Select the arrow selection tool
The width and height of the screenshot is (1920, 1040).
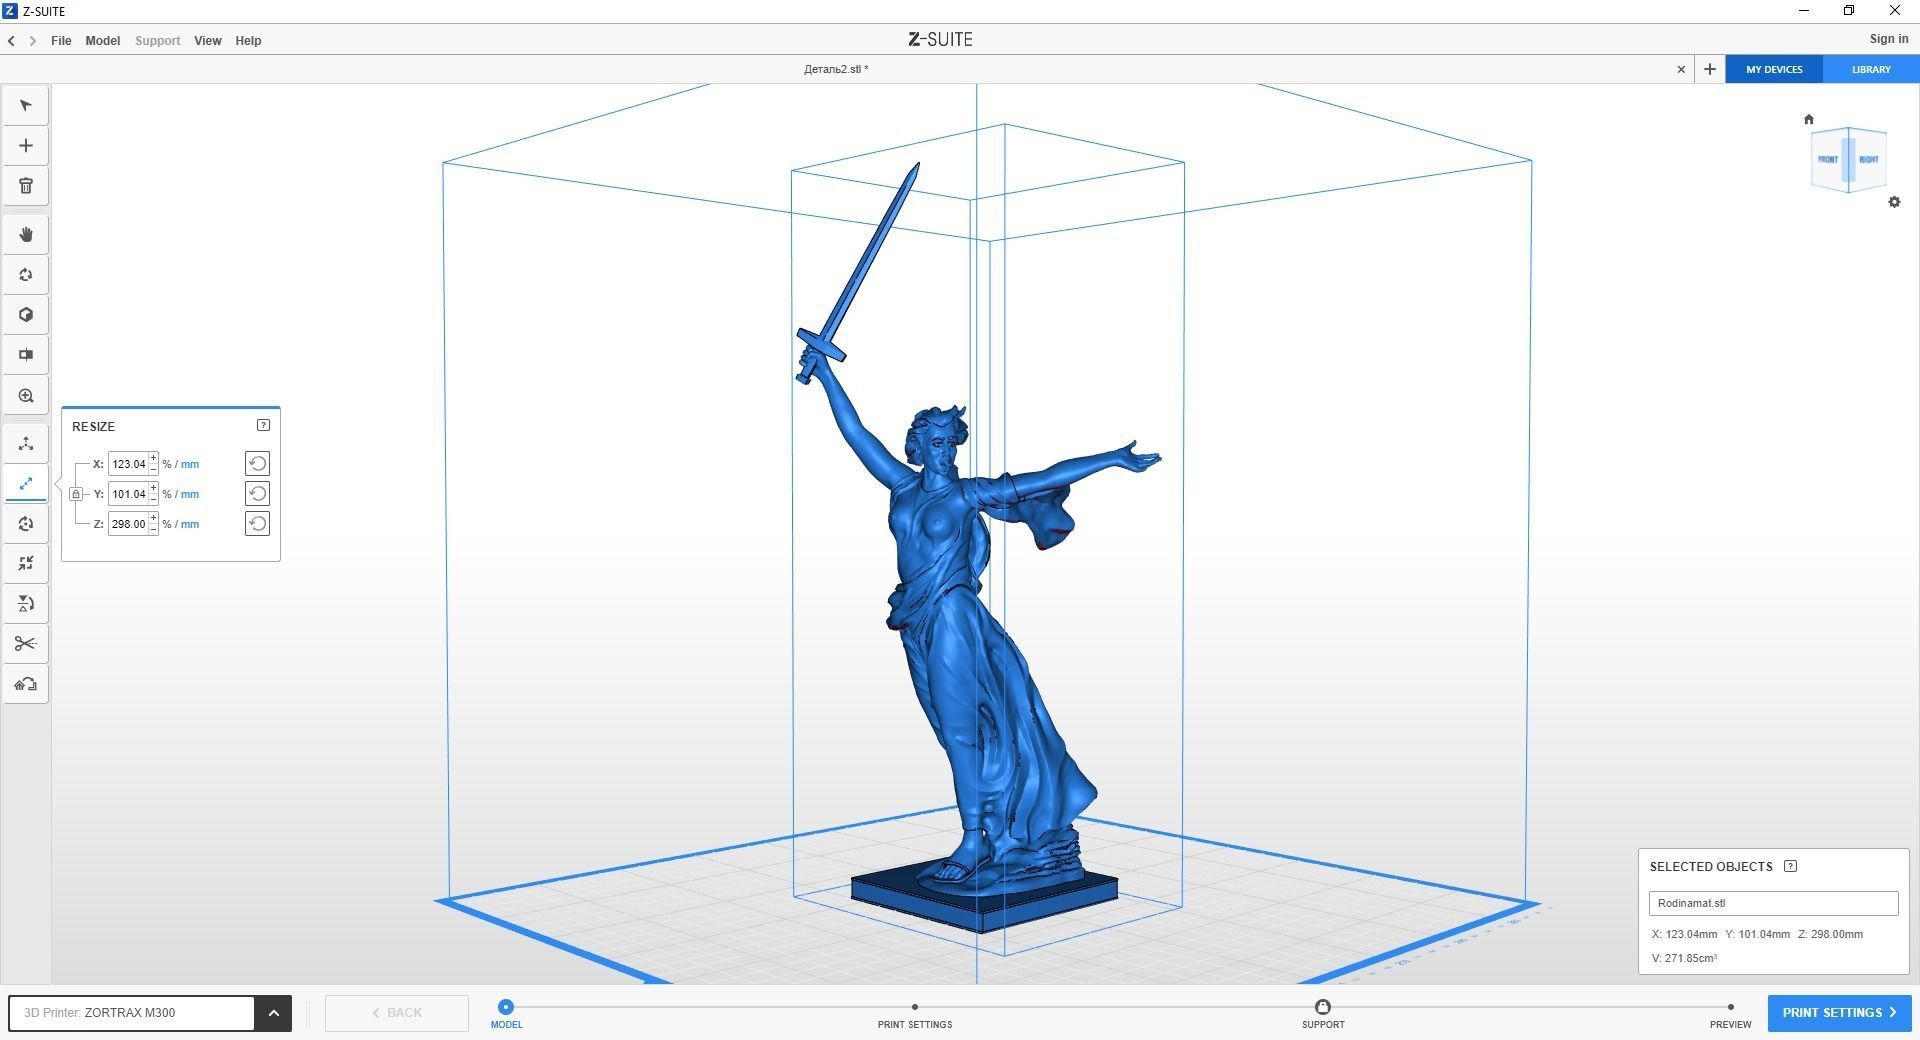click(26, 106)
